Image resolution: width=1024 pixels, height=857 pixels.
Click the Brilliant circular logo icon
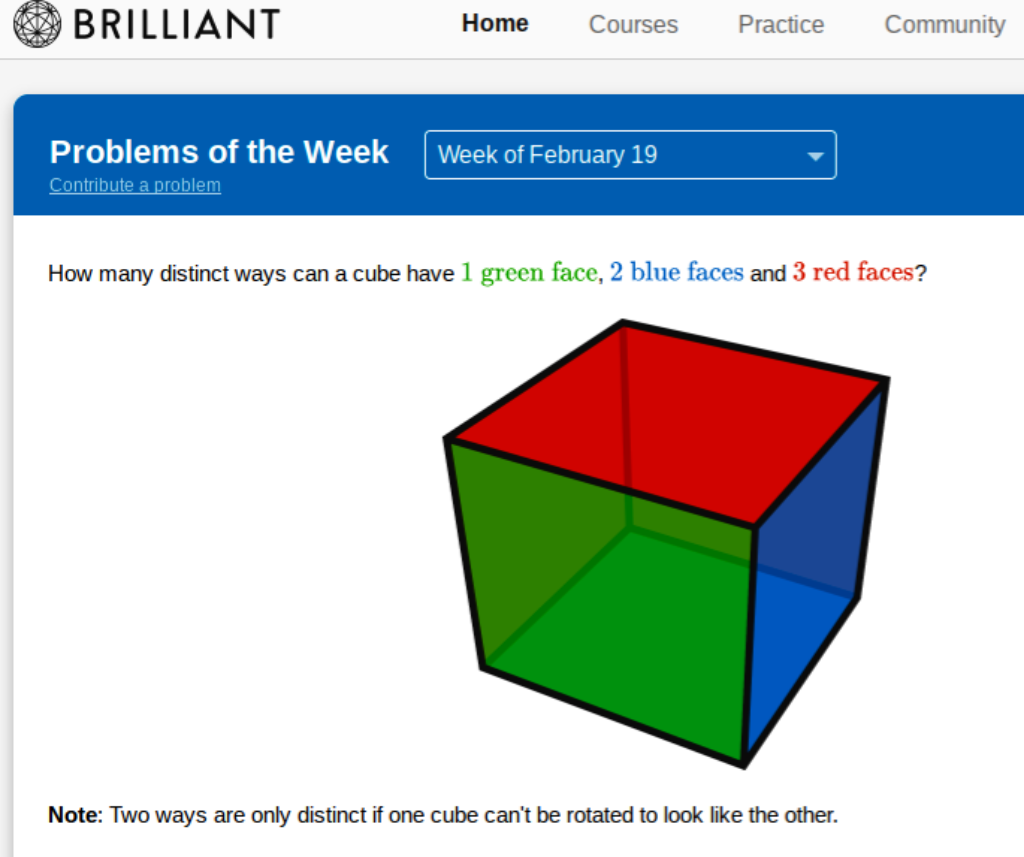point(37,23)
